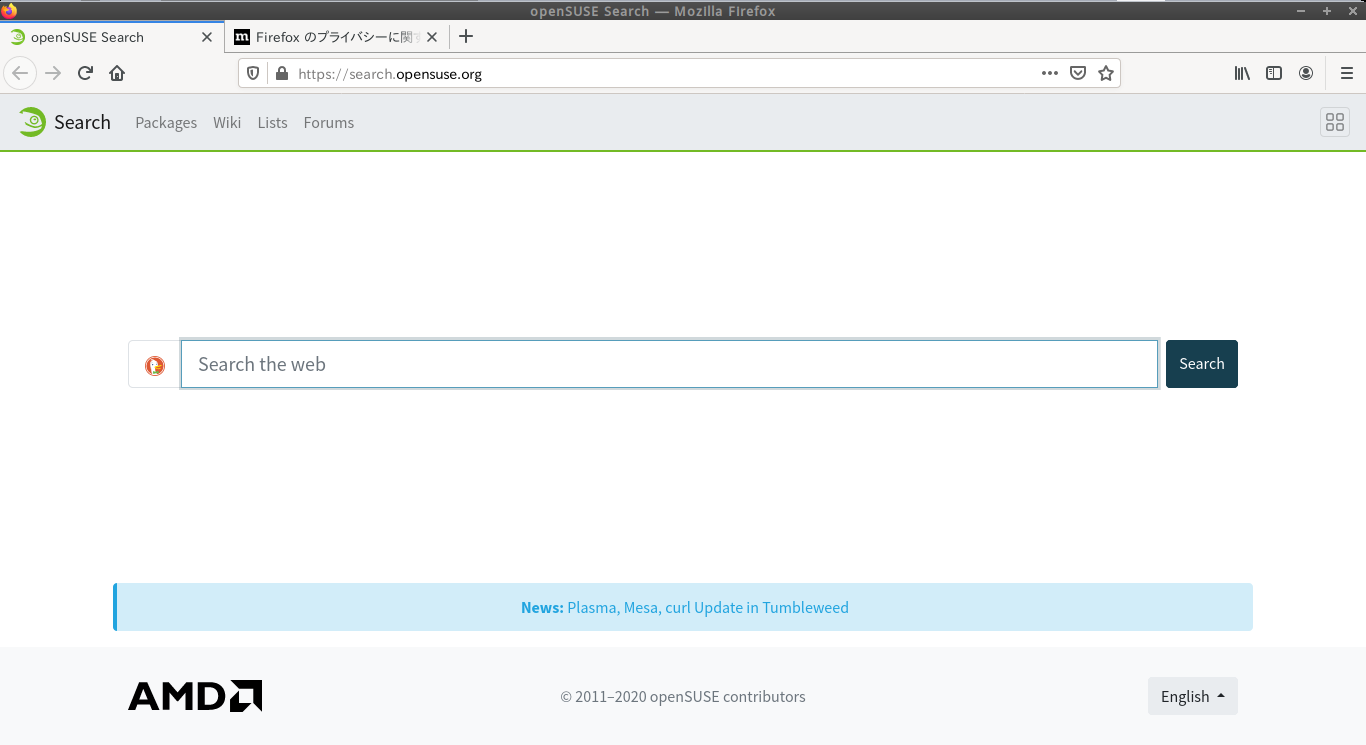Open Firefox Account menu
1366x745 pixels.
(1306, 73)
